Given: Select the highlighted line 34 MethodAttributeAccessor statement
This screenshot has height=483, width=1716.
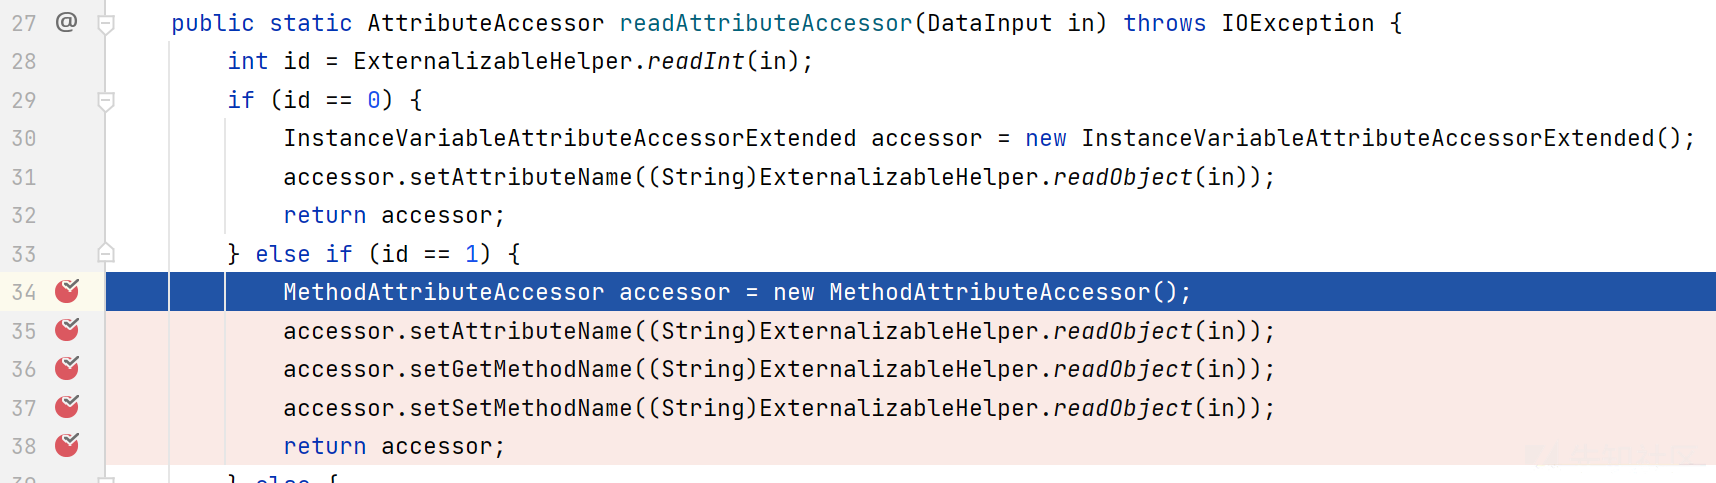Looking at the screenshot, I should [737, 292].
